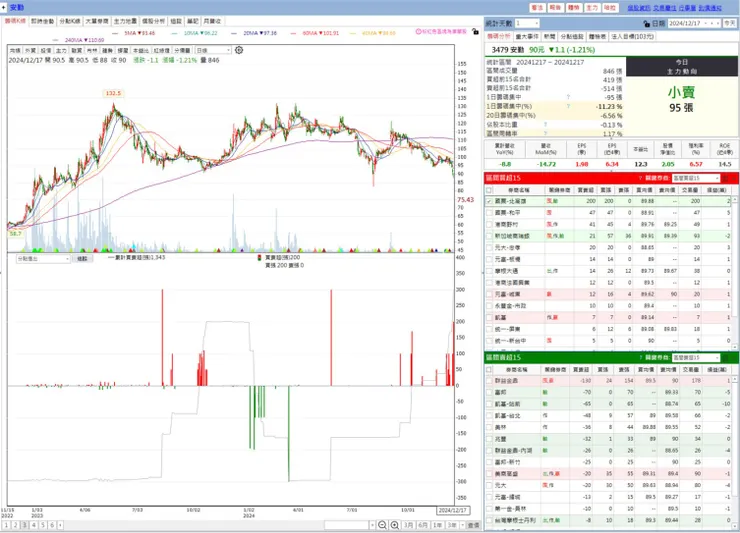The image size is (740, 533).
Task: Check the 摩根大通 row checkbox
Action: [489, 271]
